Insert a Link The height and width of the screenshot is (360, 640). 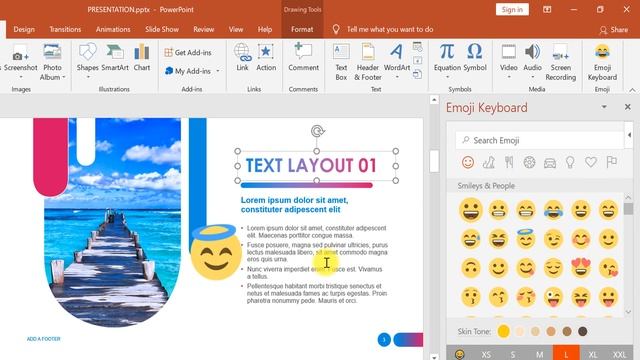pos(242,58)
